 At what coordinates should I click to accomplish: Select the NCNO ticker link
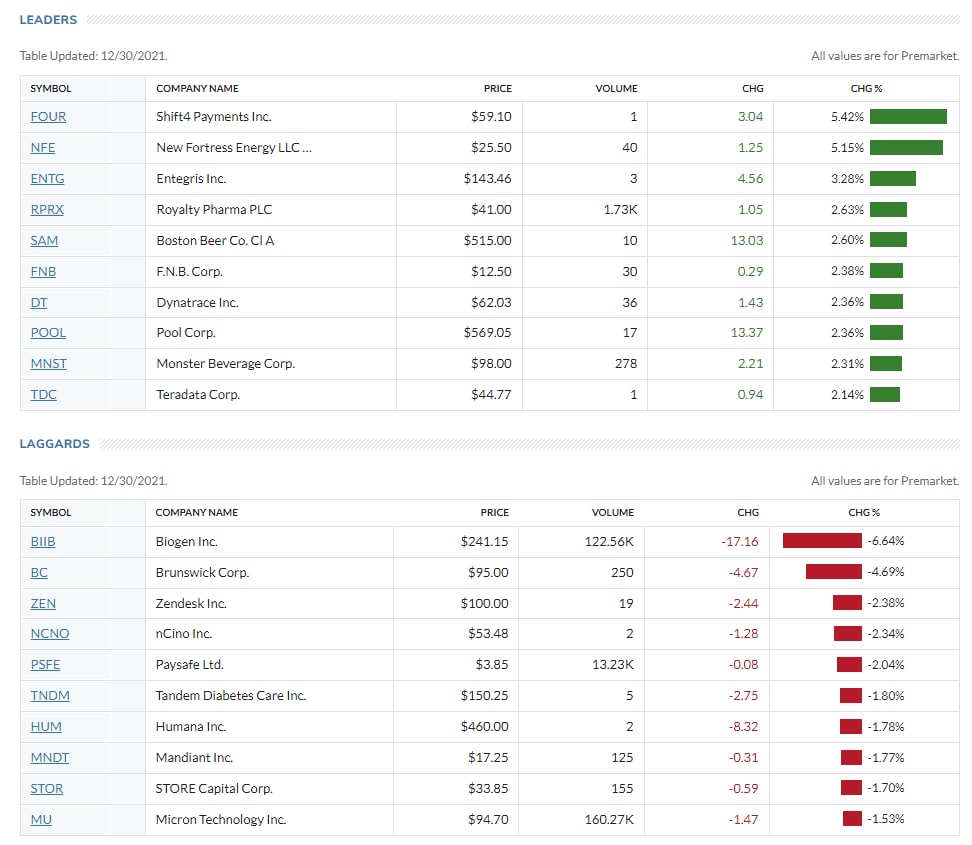point(50,634)
